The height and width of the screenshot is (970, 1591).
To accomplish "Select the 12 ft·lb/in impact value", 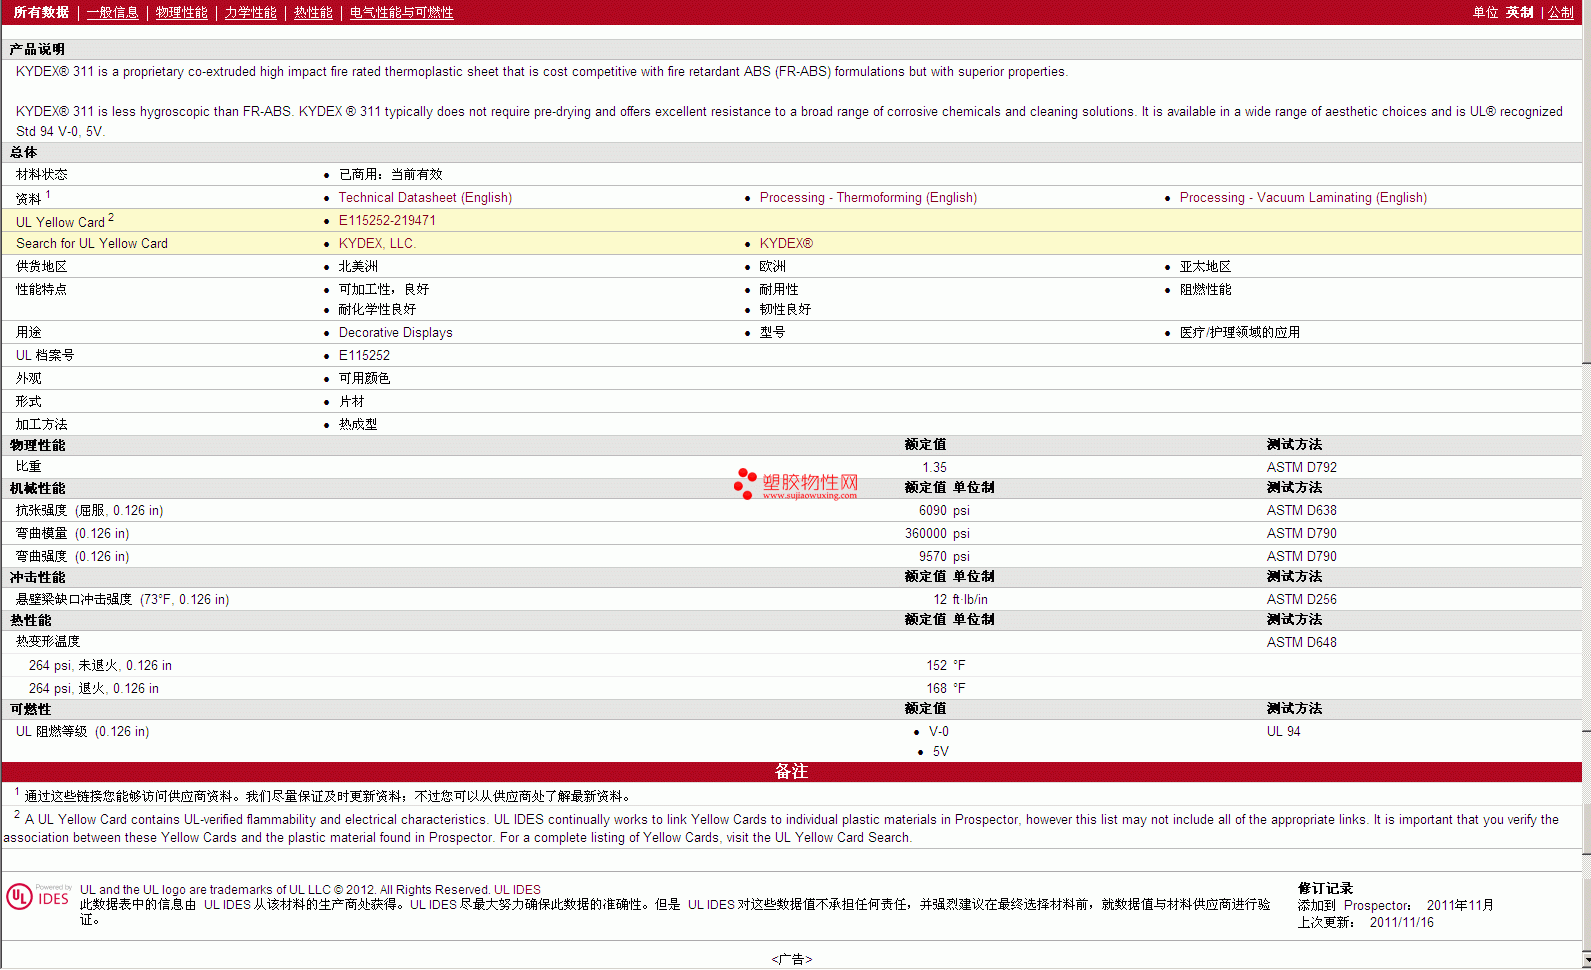I will point(960,600).
